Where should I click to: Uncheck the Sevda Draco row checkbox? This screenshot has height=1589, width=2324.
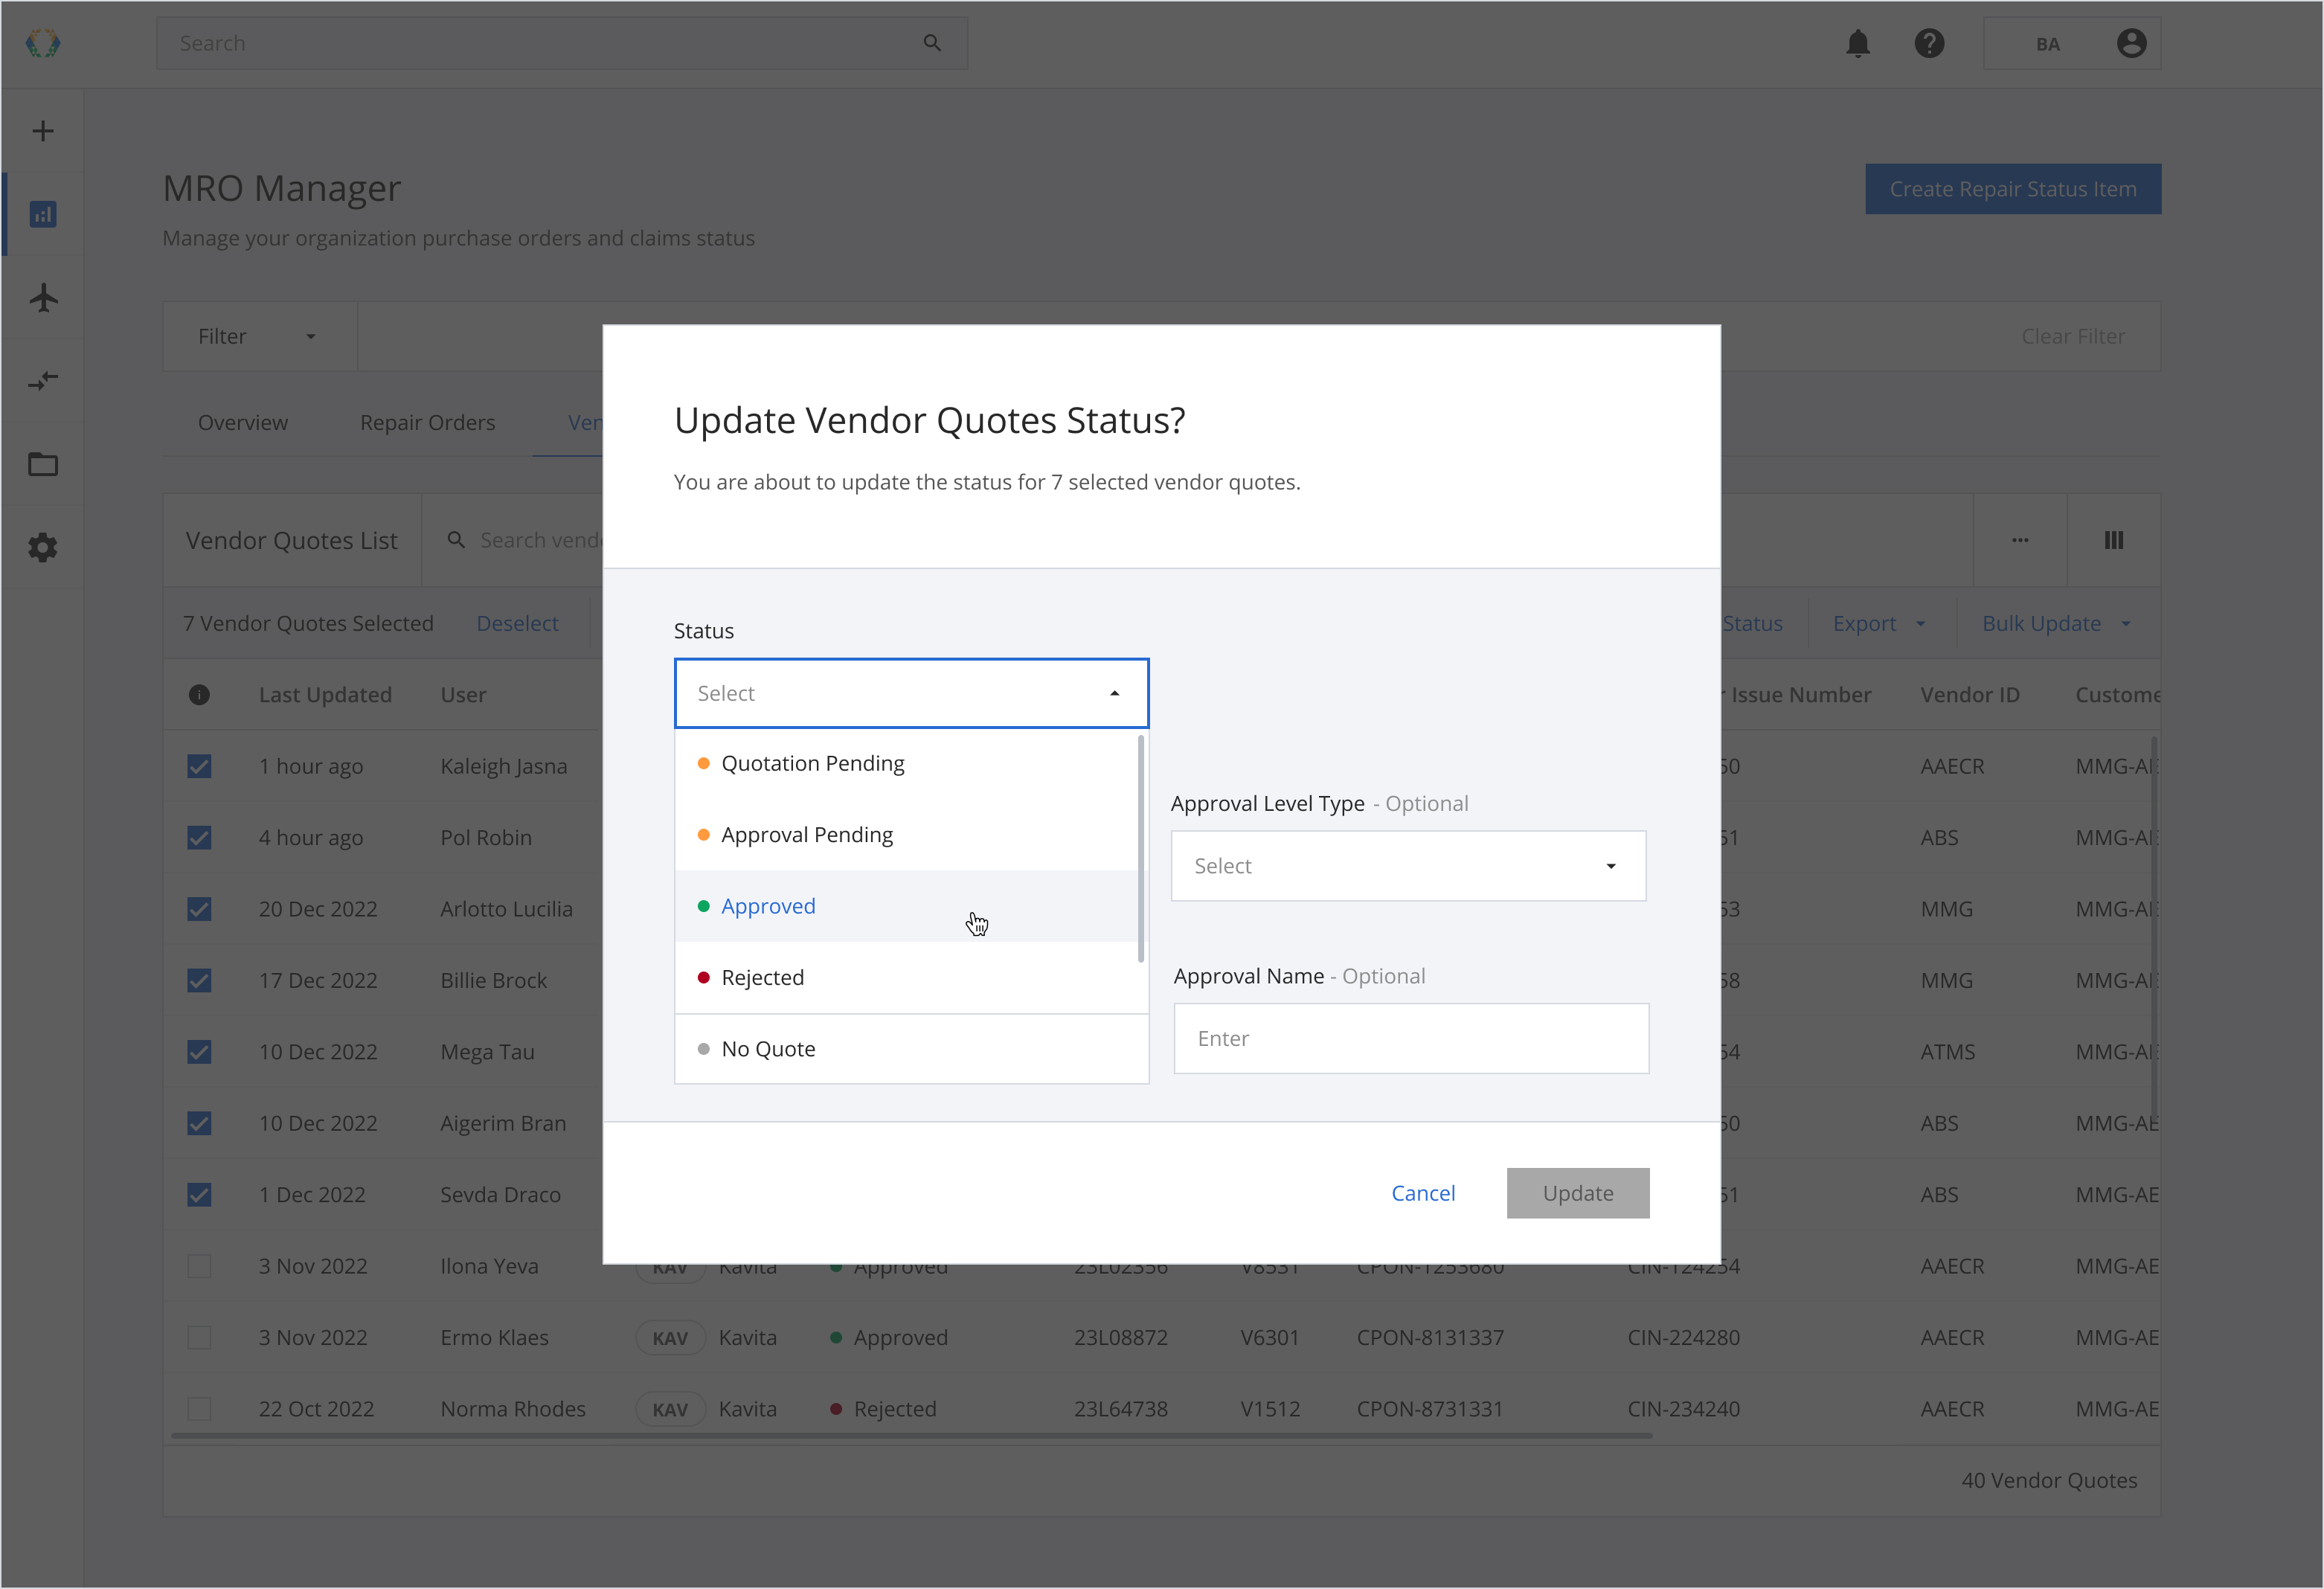(199, 1195)
